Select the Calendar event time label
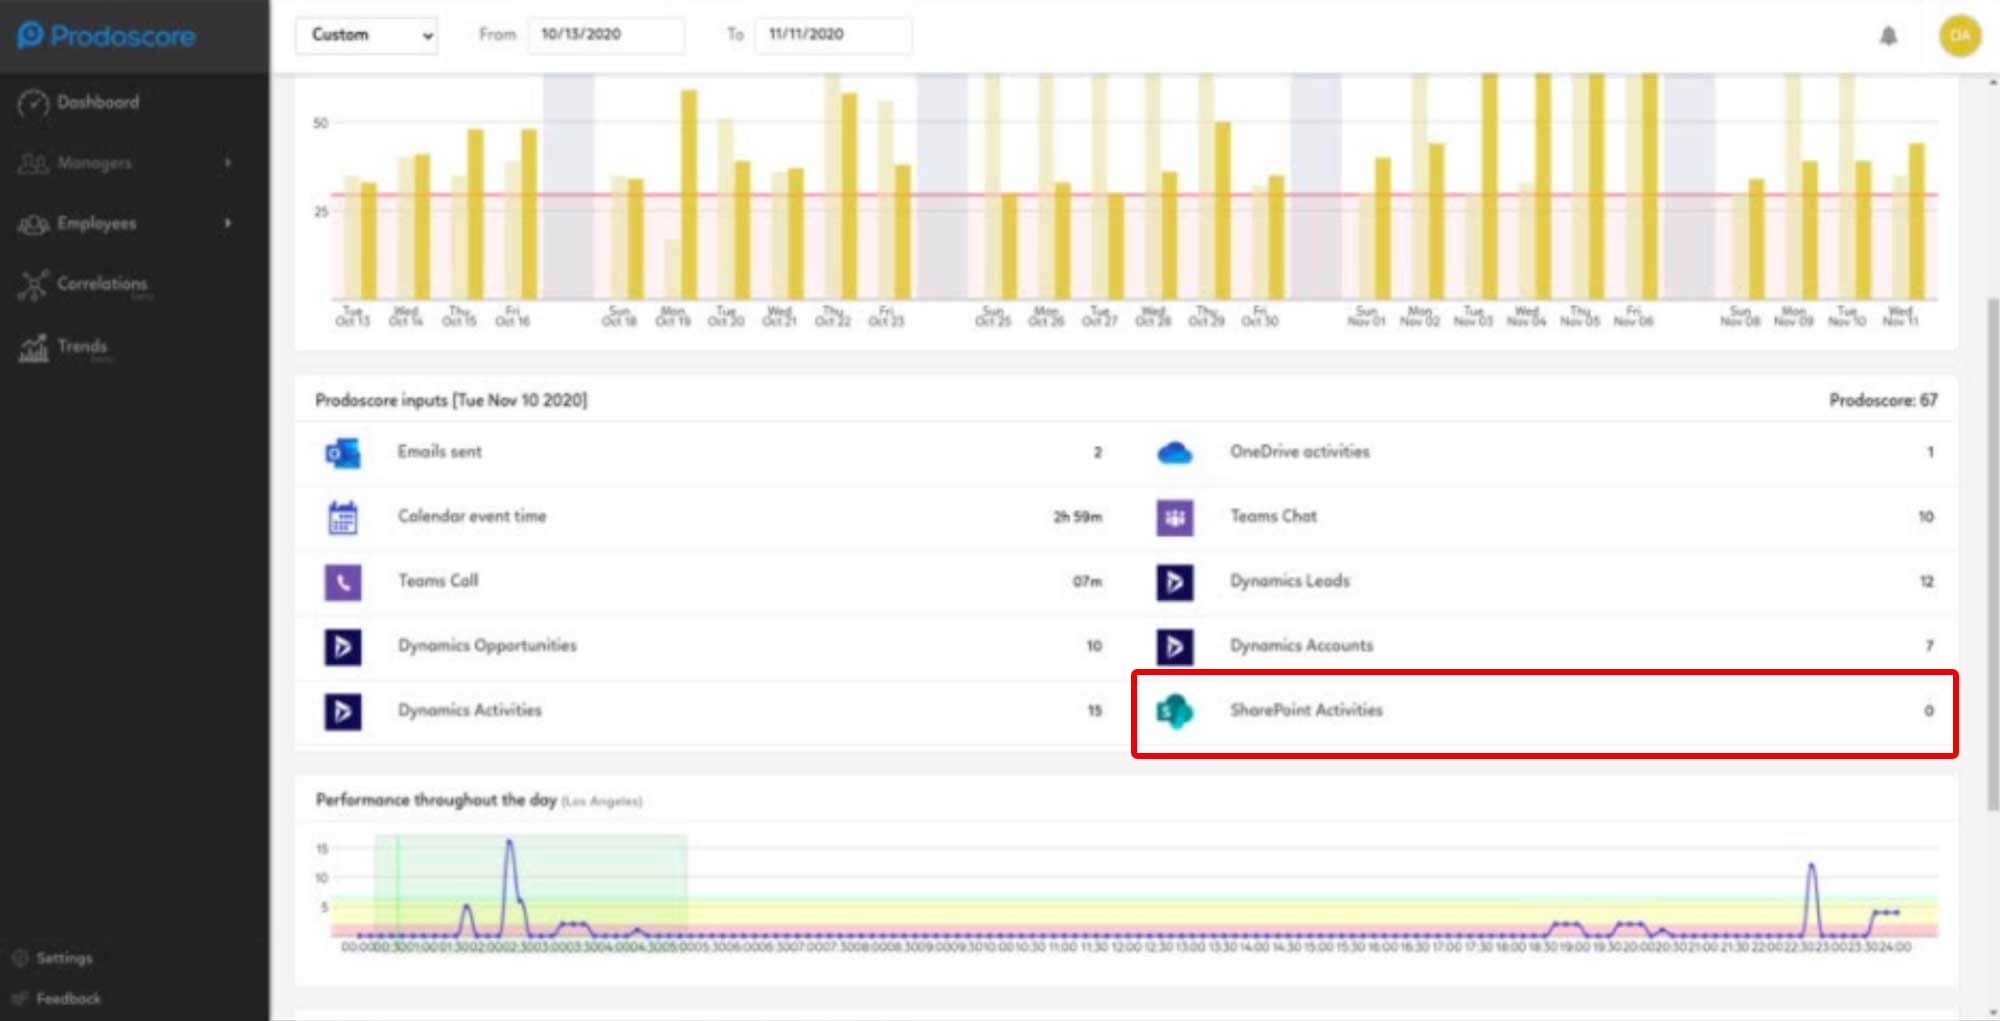The image size is (2000, 1021). tap(472, 516)
